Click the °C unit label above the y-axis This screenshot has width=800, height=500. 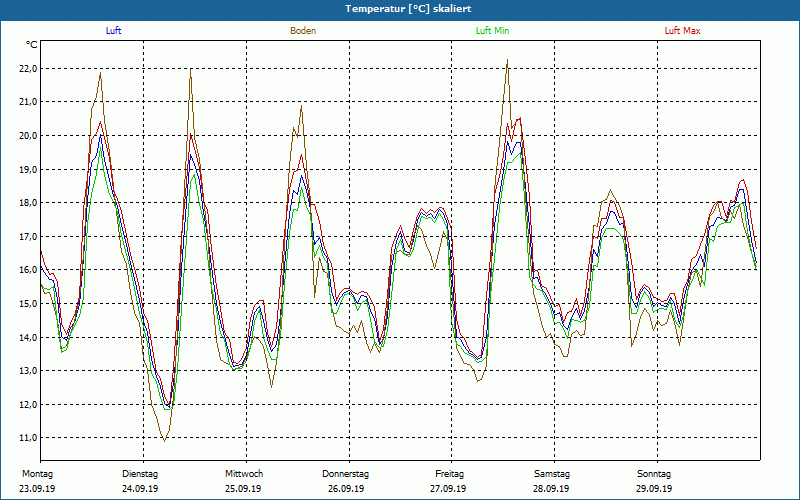click(32, 45)
